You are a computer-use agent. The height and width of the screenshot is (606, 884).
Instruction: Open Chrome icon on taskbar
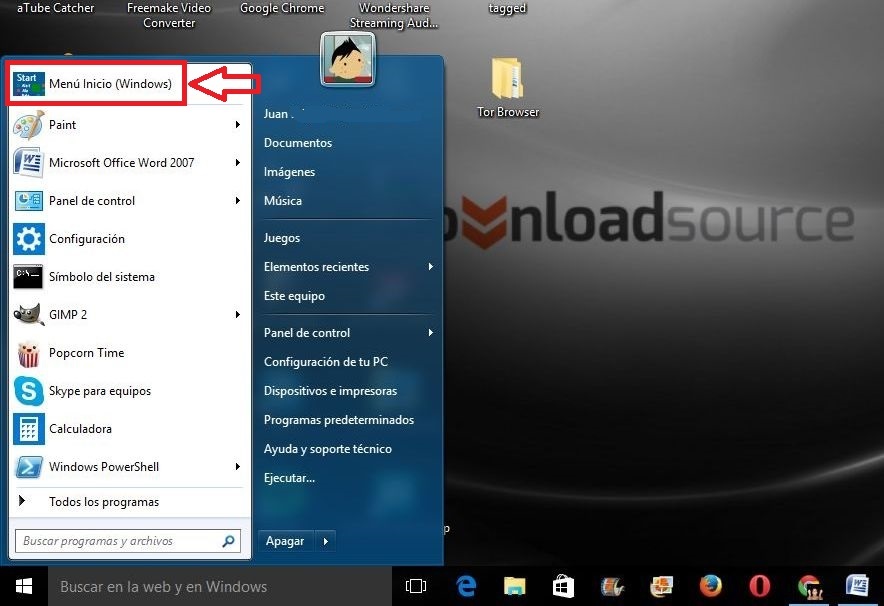pos(810,586)
